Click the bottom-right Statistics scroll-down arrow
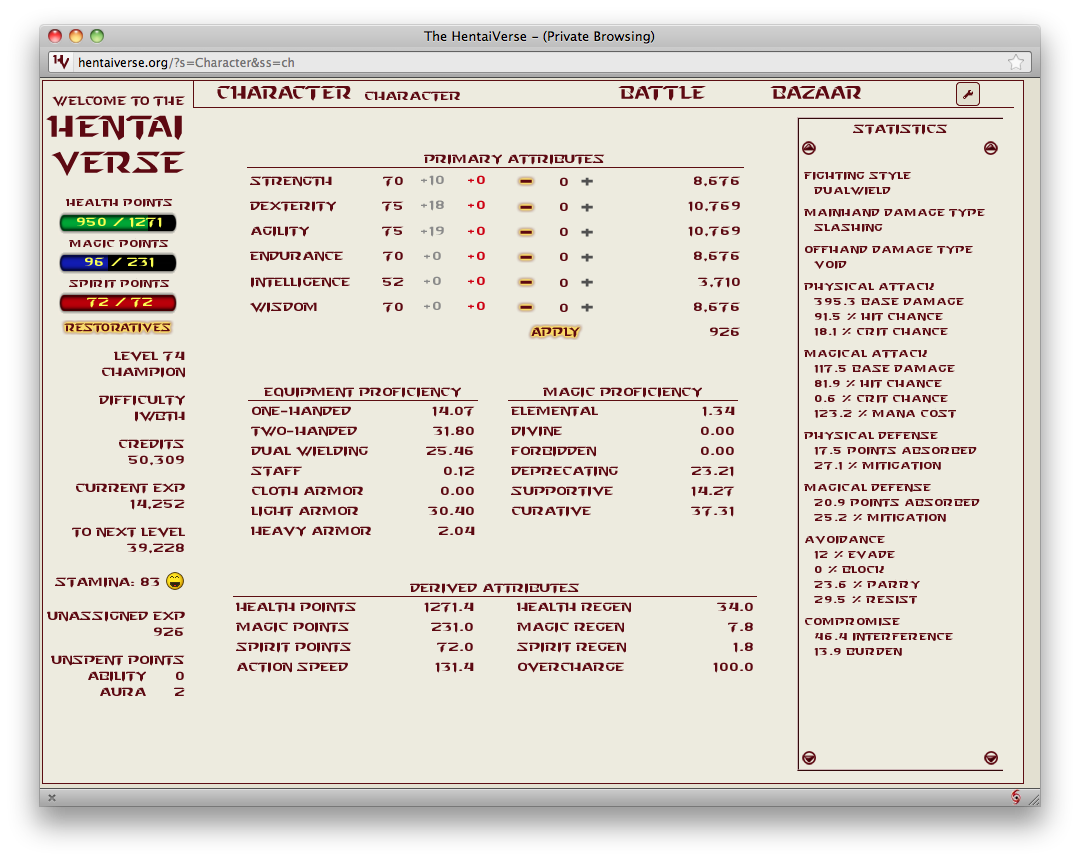 tap(990, 758)
